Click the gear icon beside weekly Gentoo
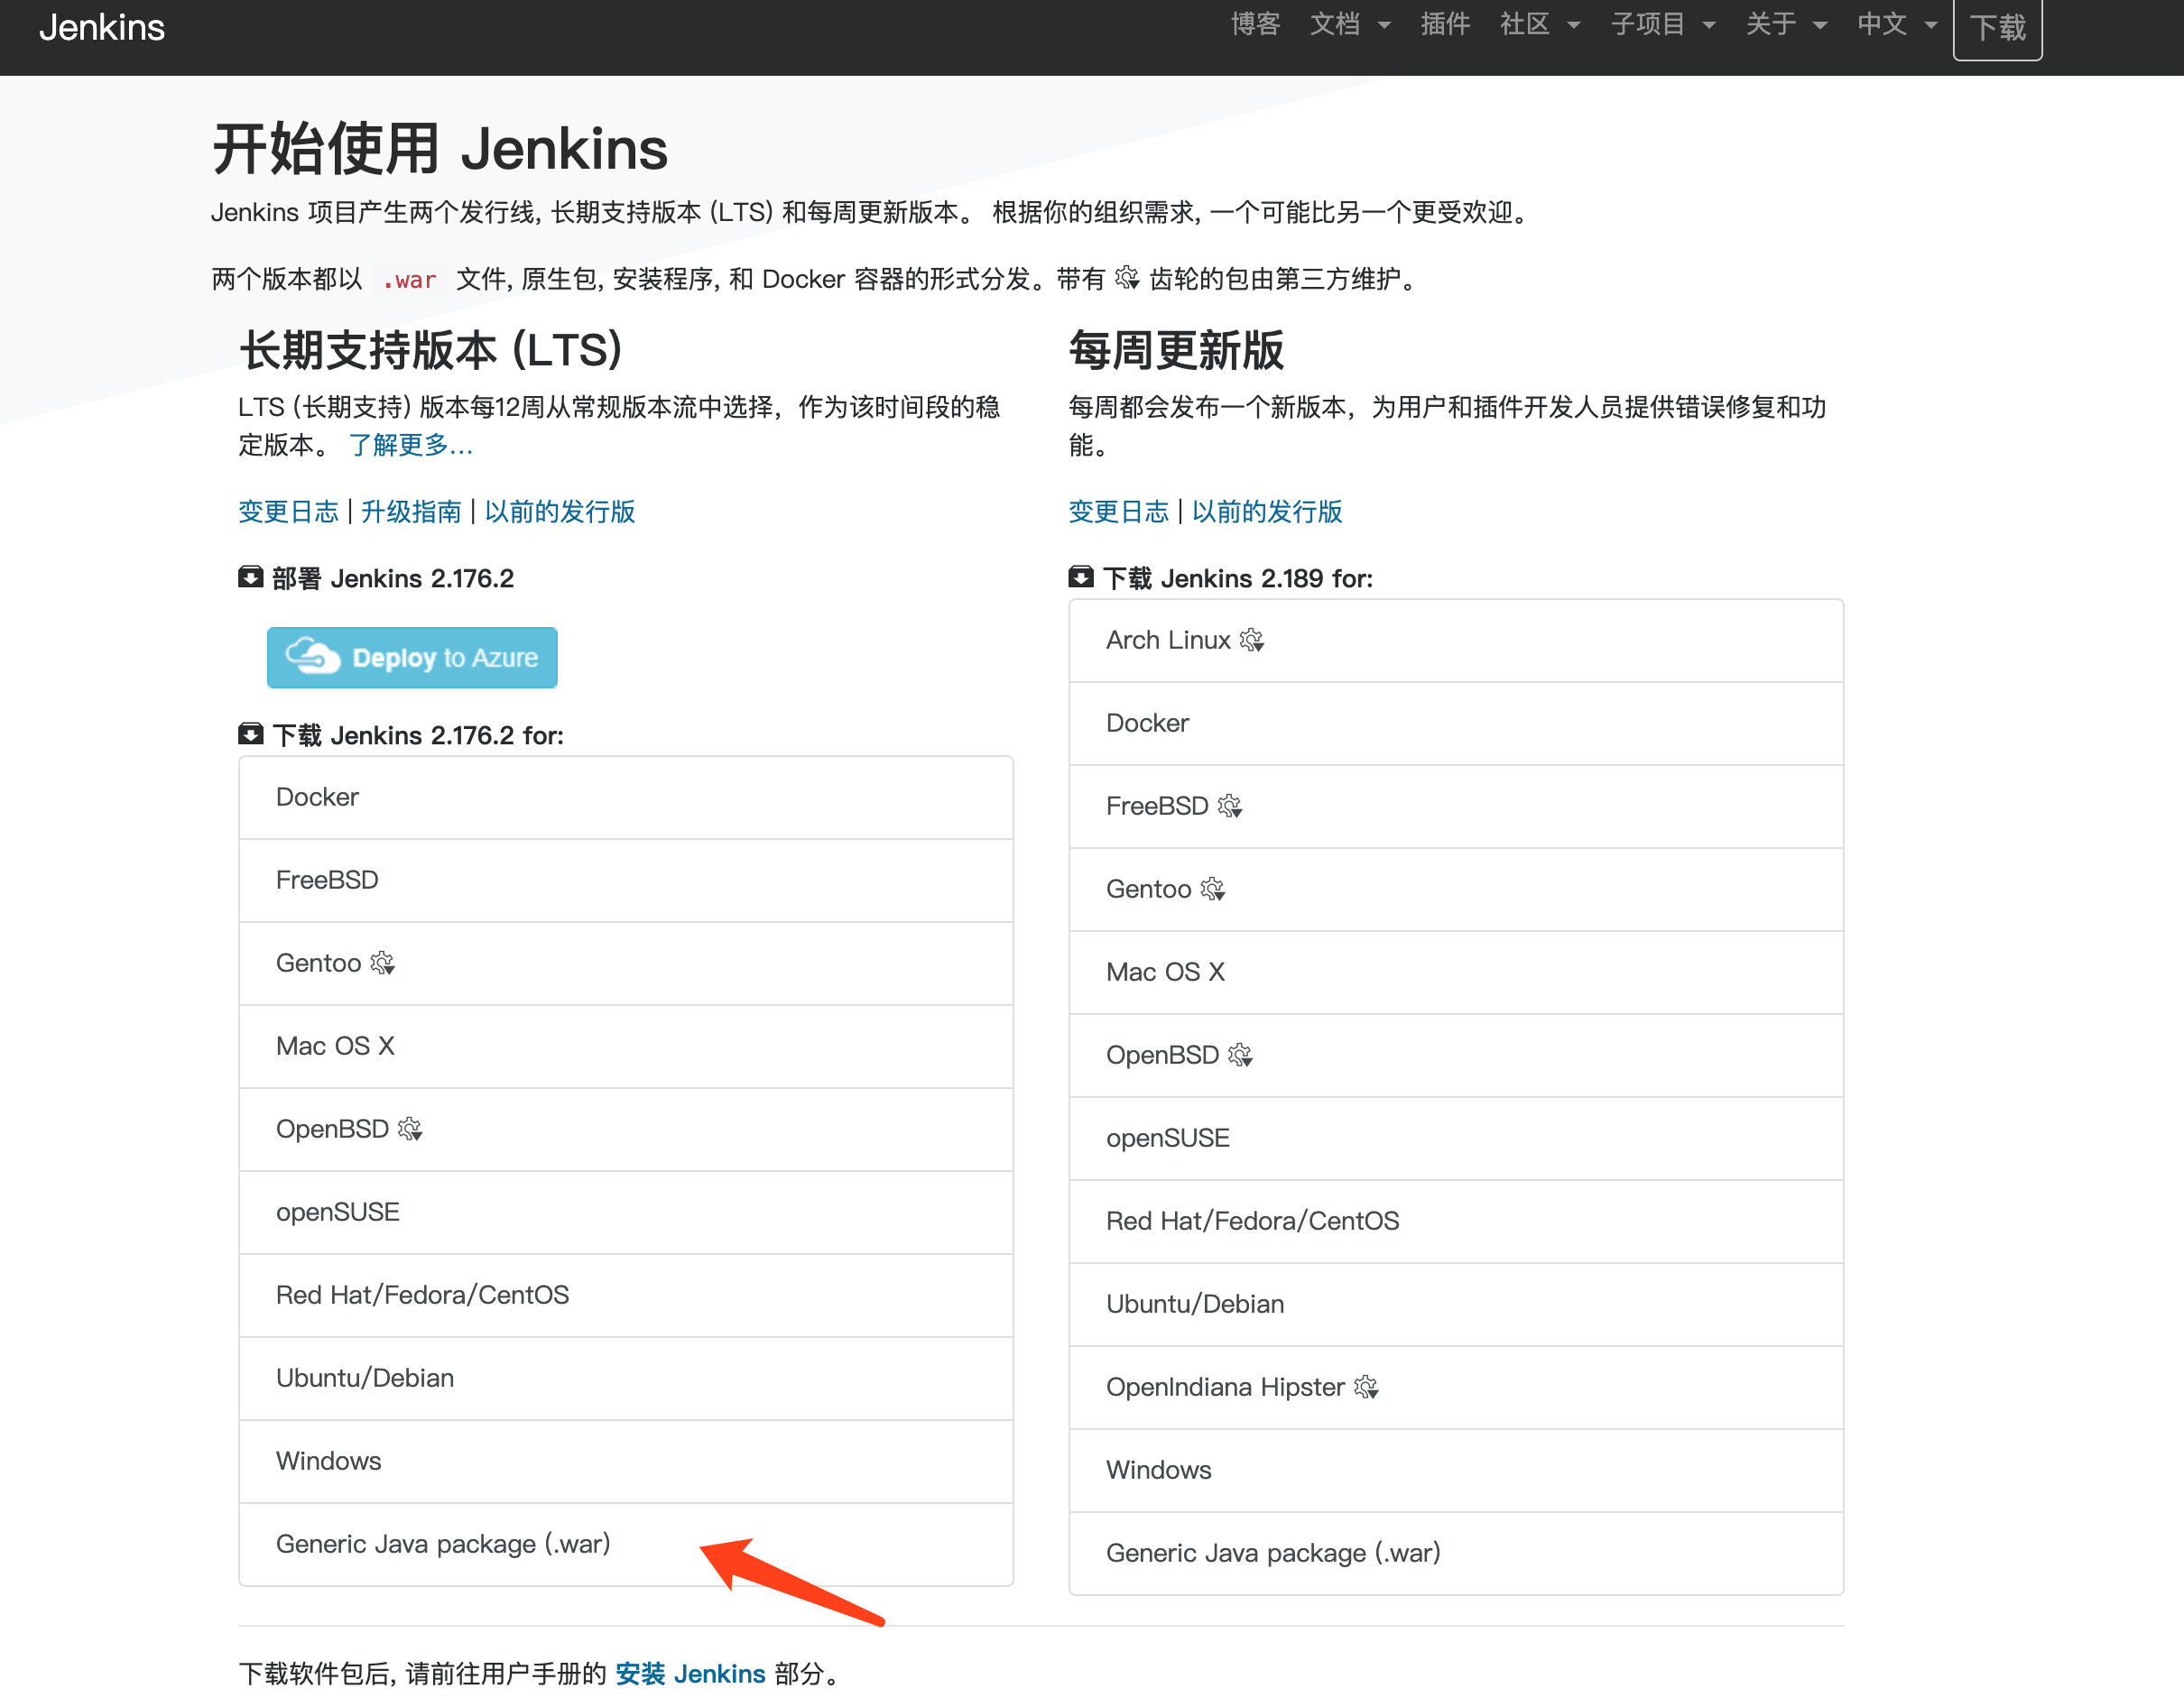Screen dimensions: 2184x1707 [x=1213, y=889]
